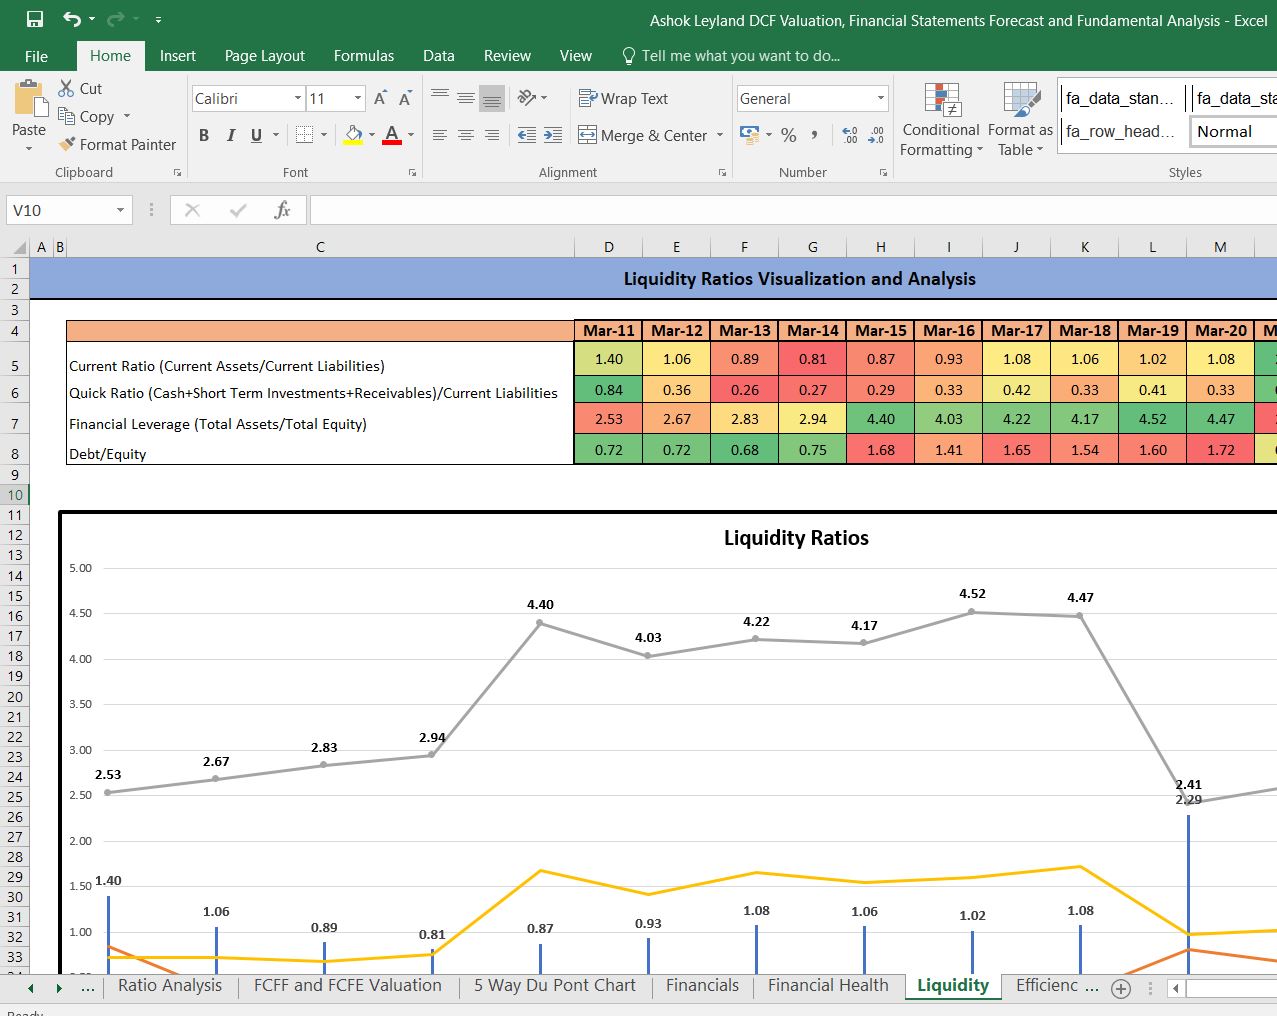
Task: Enable Wrap Text
Action: (623, 98)
